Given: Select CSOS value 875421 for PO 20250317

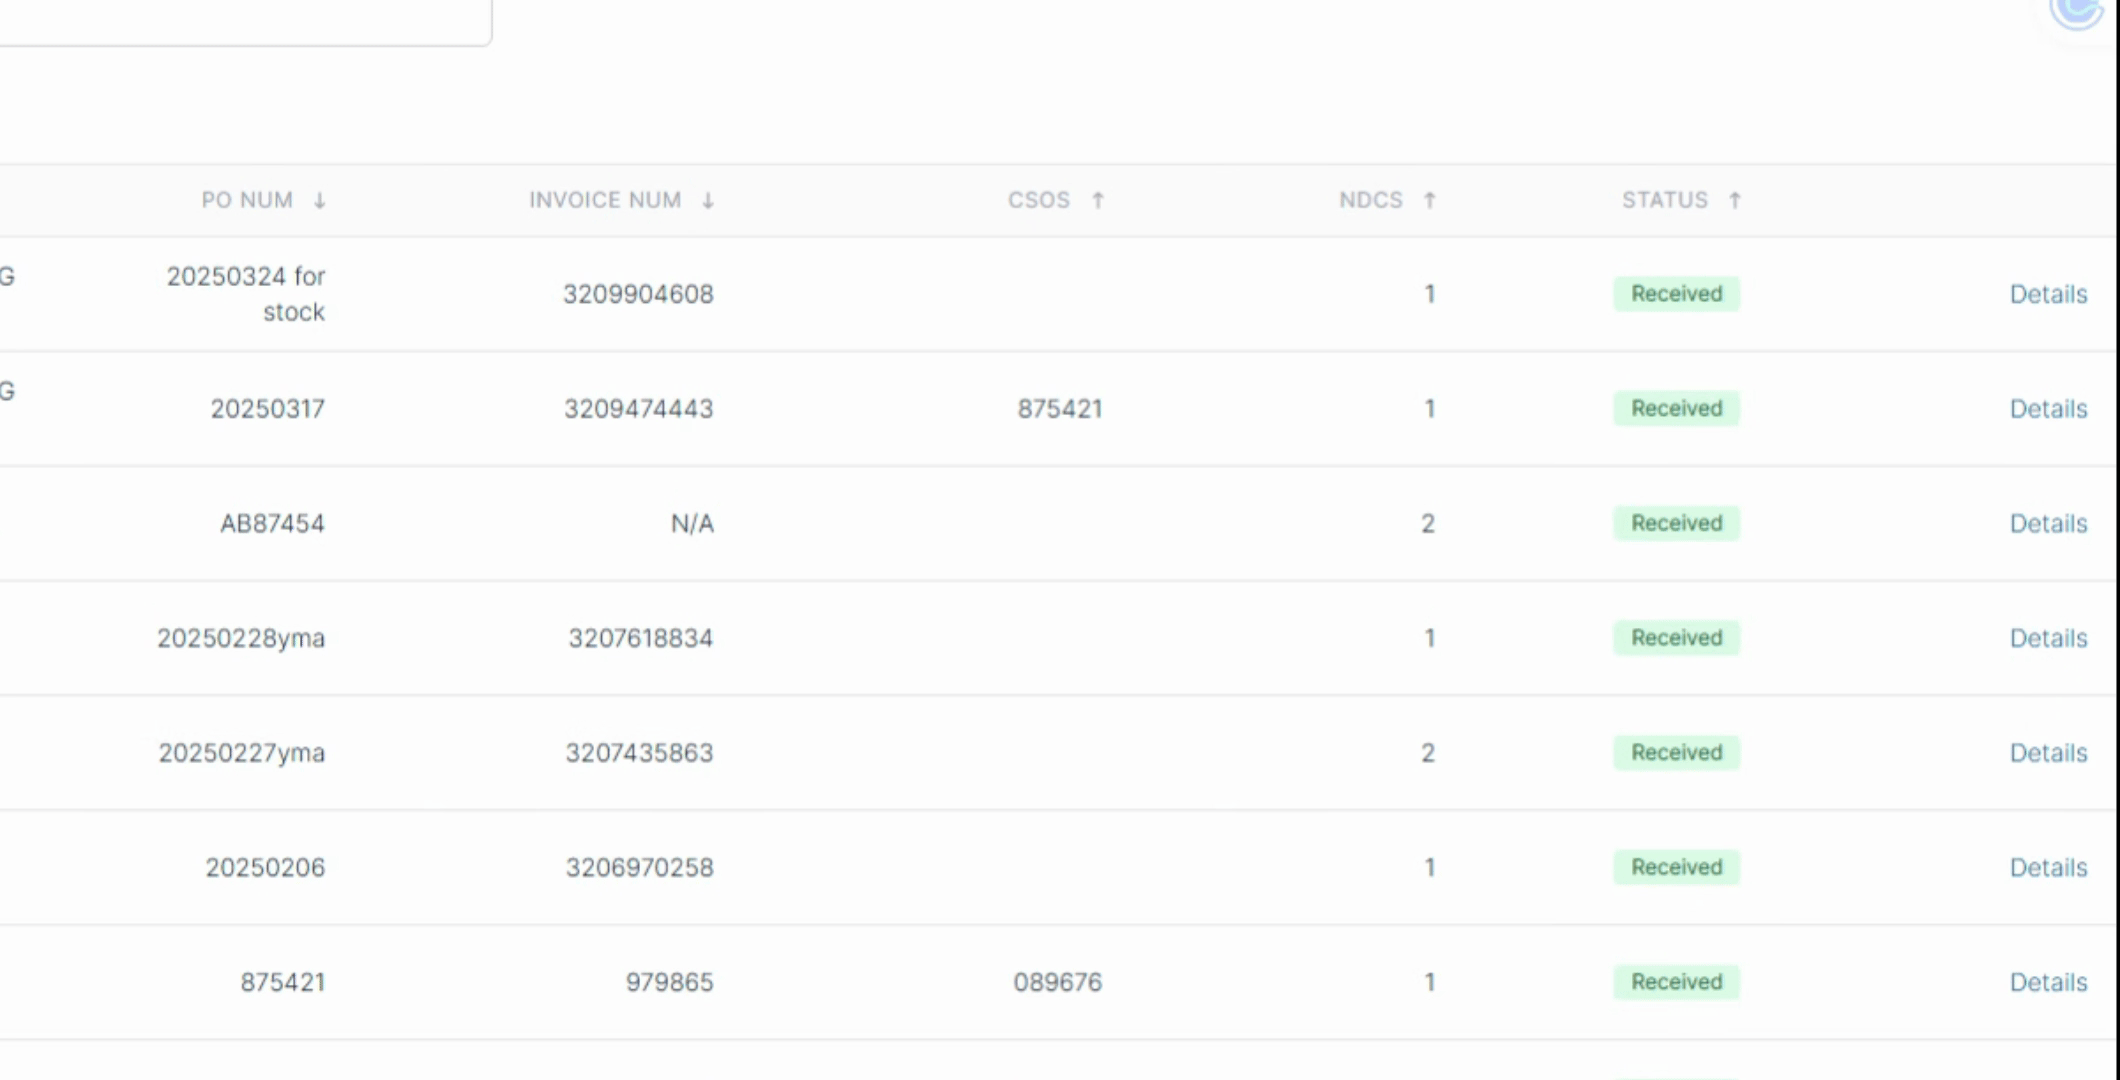Looking at the screenshot, I should click(x=1060, y=409).
